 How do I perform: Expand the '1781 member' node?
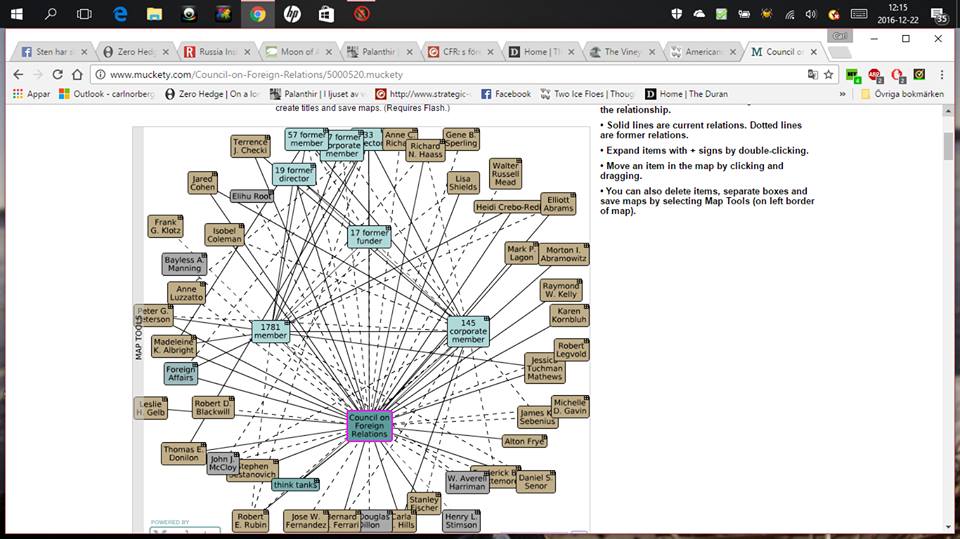[x=270, y=332]
